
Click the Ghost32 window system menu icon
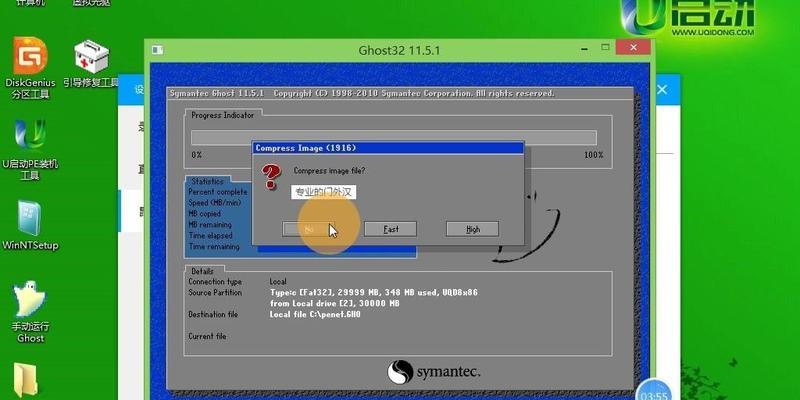pos(158,50)
